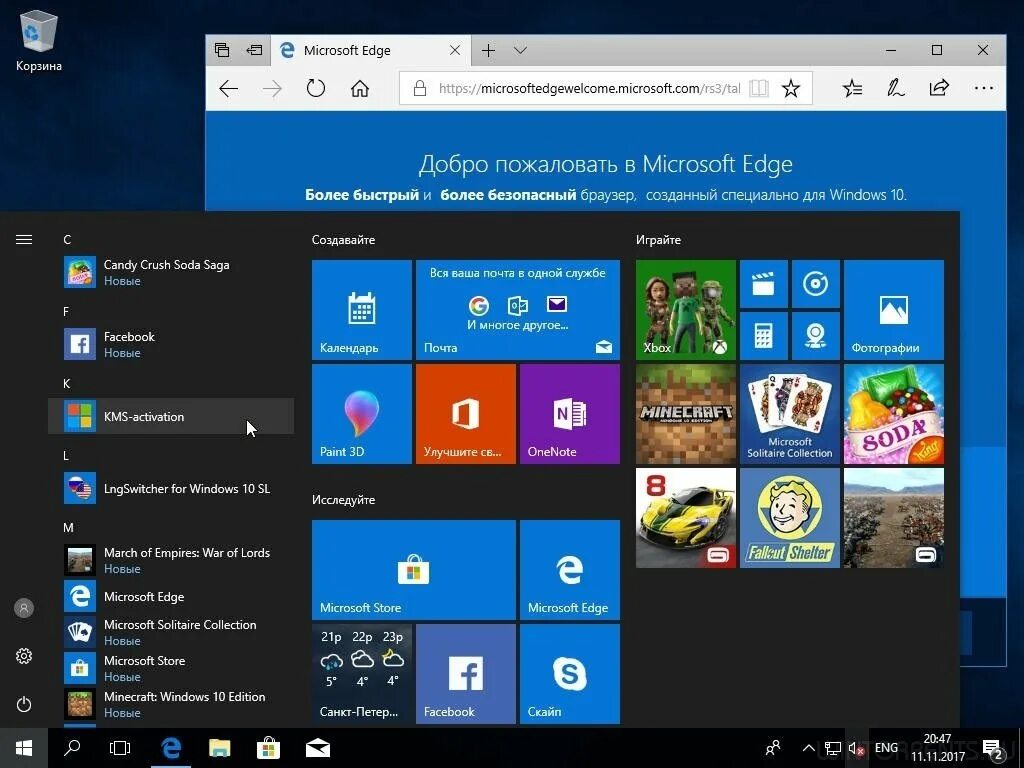Jump to letter F group header
This screenshot has width=1024, height=768.
[x=66, y=312]
